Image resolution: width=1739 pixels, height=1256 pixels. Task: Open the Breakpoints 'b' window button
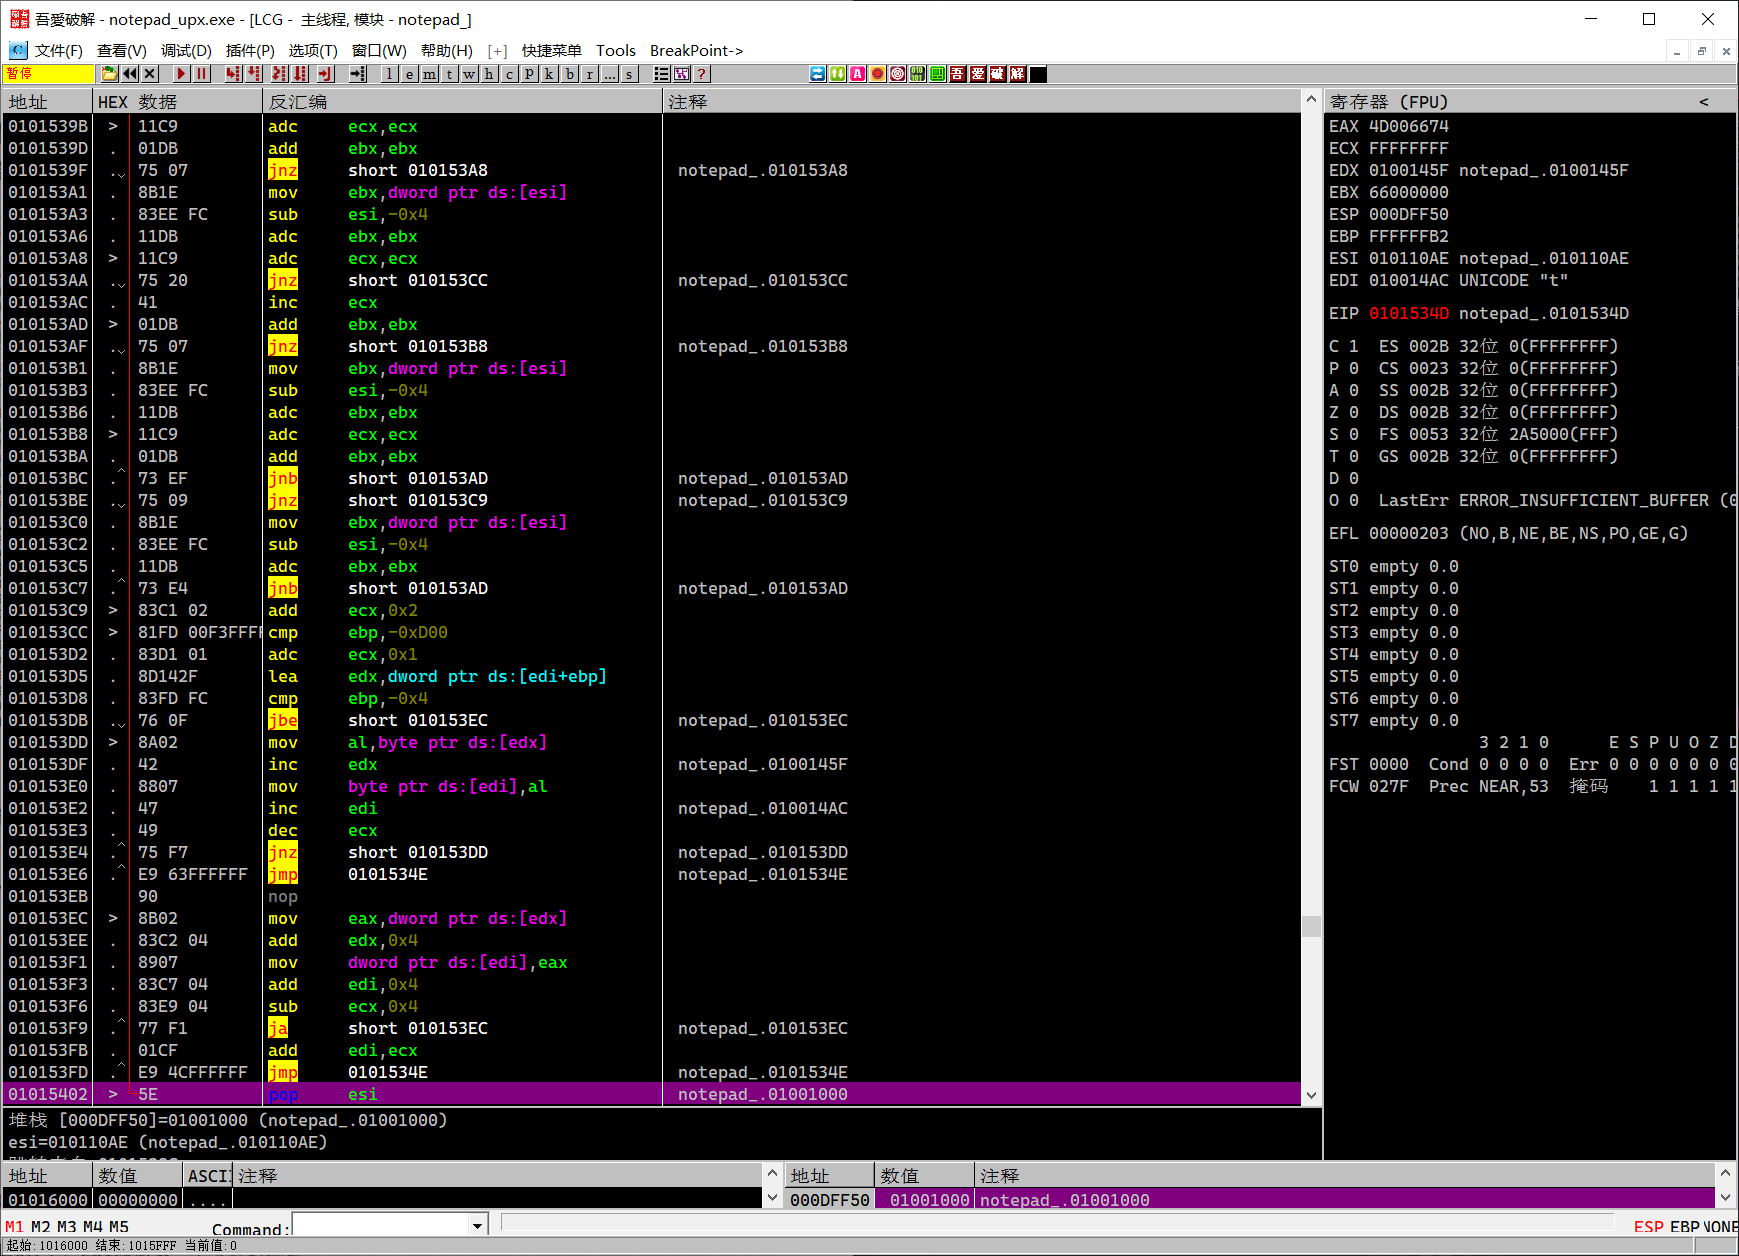click(x=569, y=74)
